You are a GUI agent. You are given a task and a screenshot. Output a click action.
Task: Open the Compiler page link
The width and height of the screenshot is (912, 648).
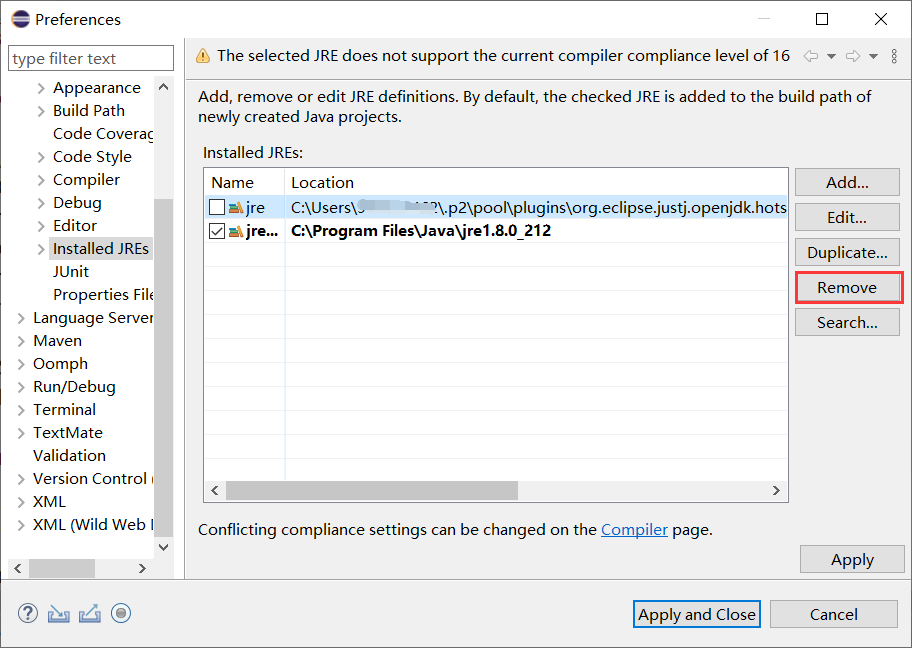click(x=634, y=529)
